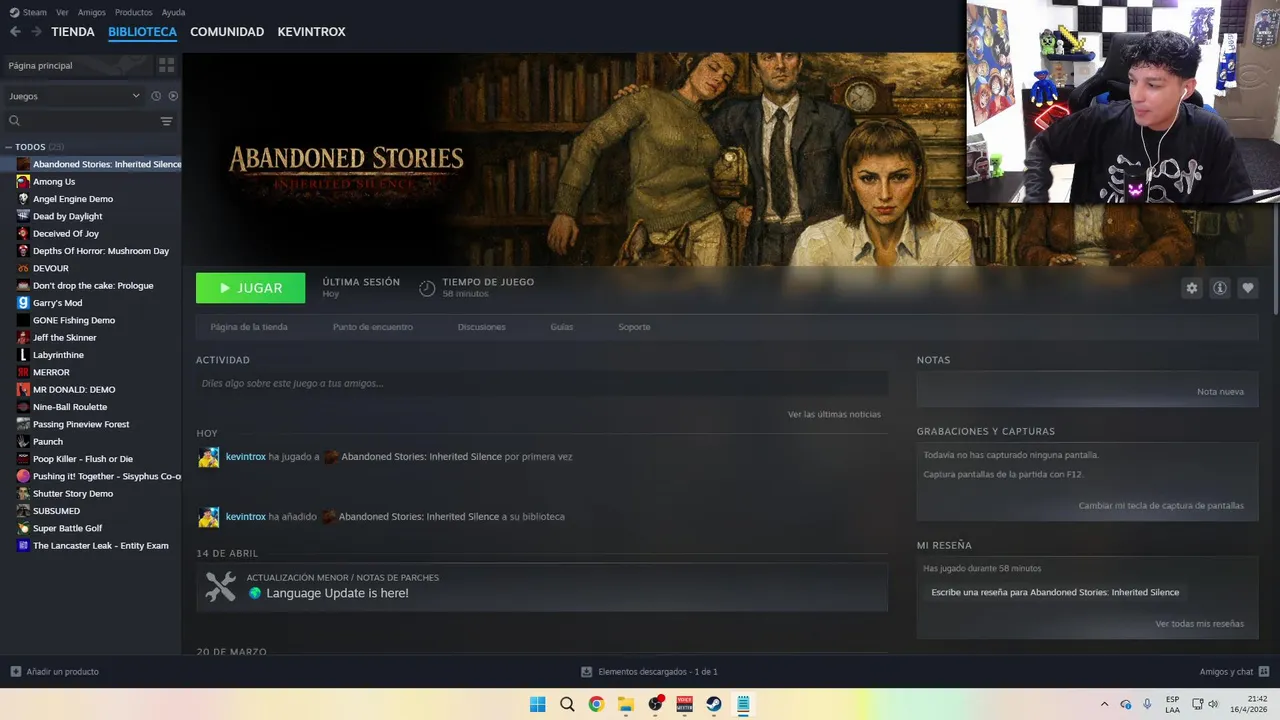Collapse the TODOS games list

pos(9,147)
